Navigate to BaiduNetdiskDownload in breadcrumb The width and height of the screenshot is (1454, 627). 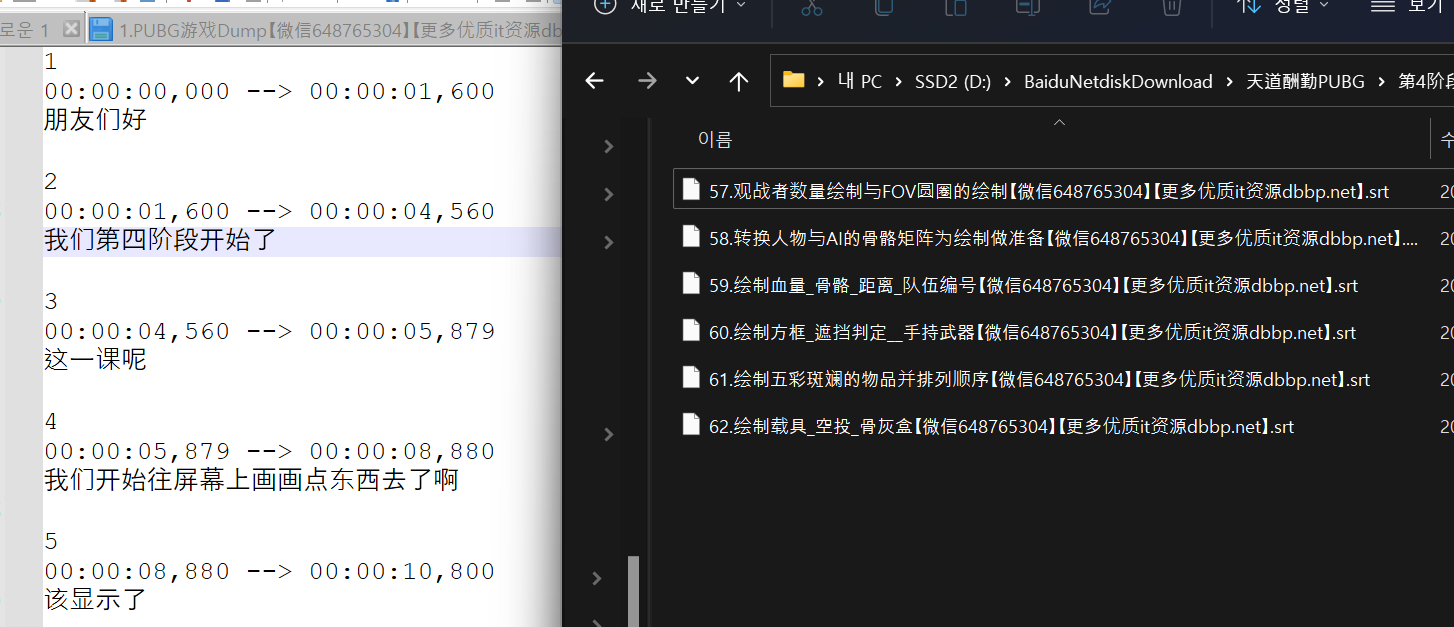pyautogui.click(x=1117, y=82)
